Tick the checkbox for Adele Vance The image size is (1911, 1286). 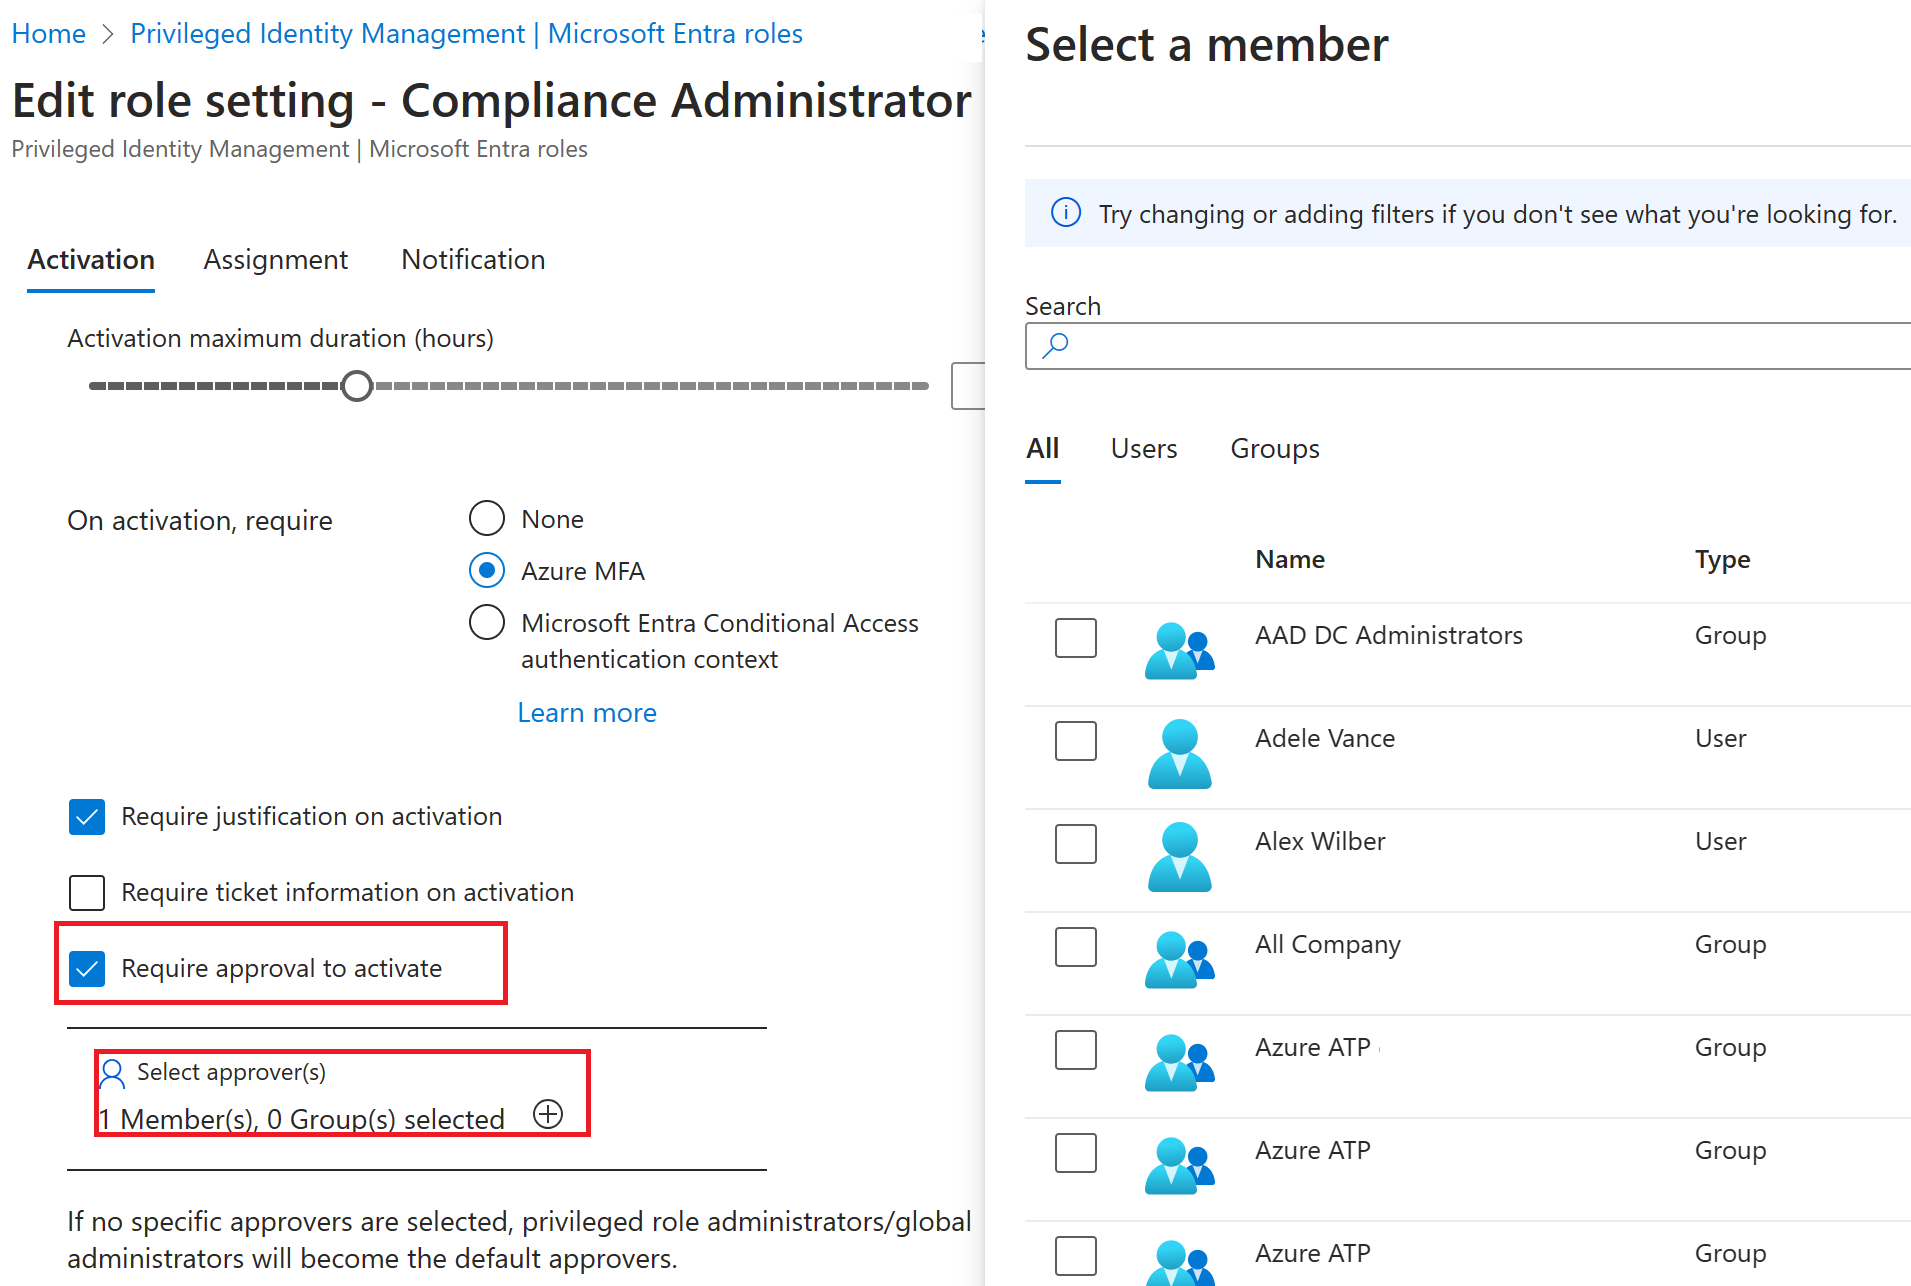point(1075,741)
